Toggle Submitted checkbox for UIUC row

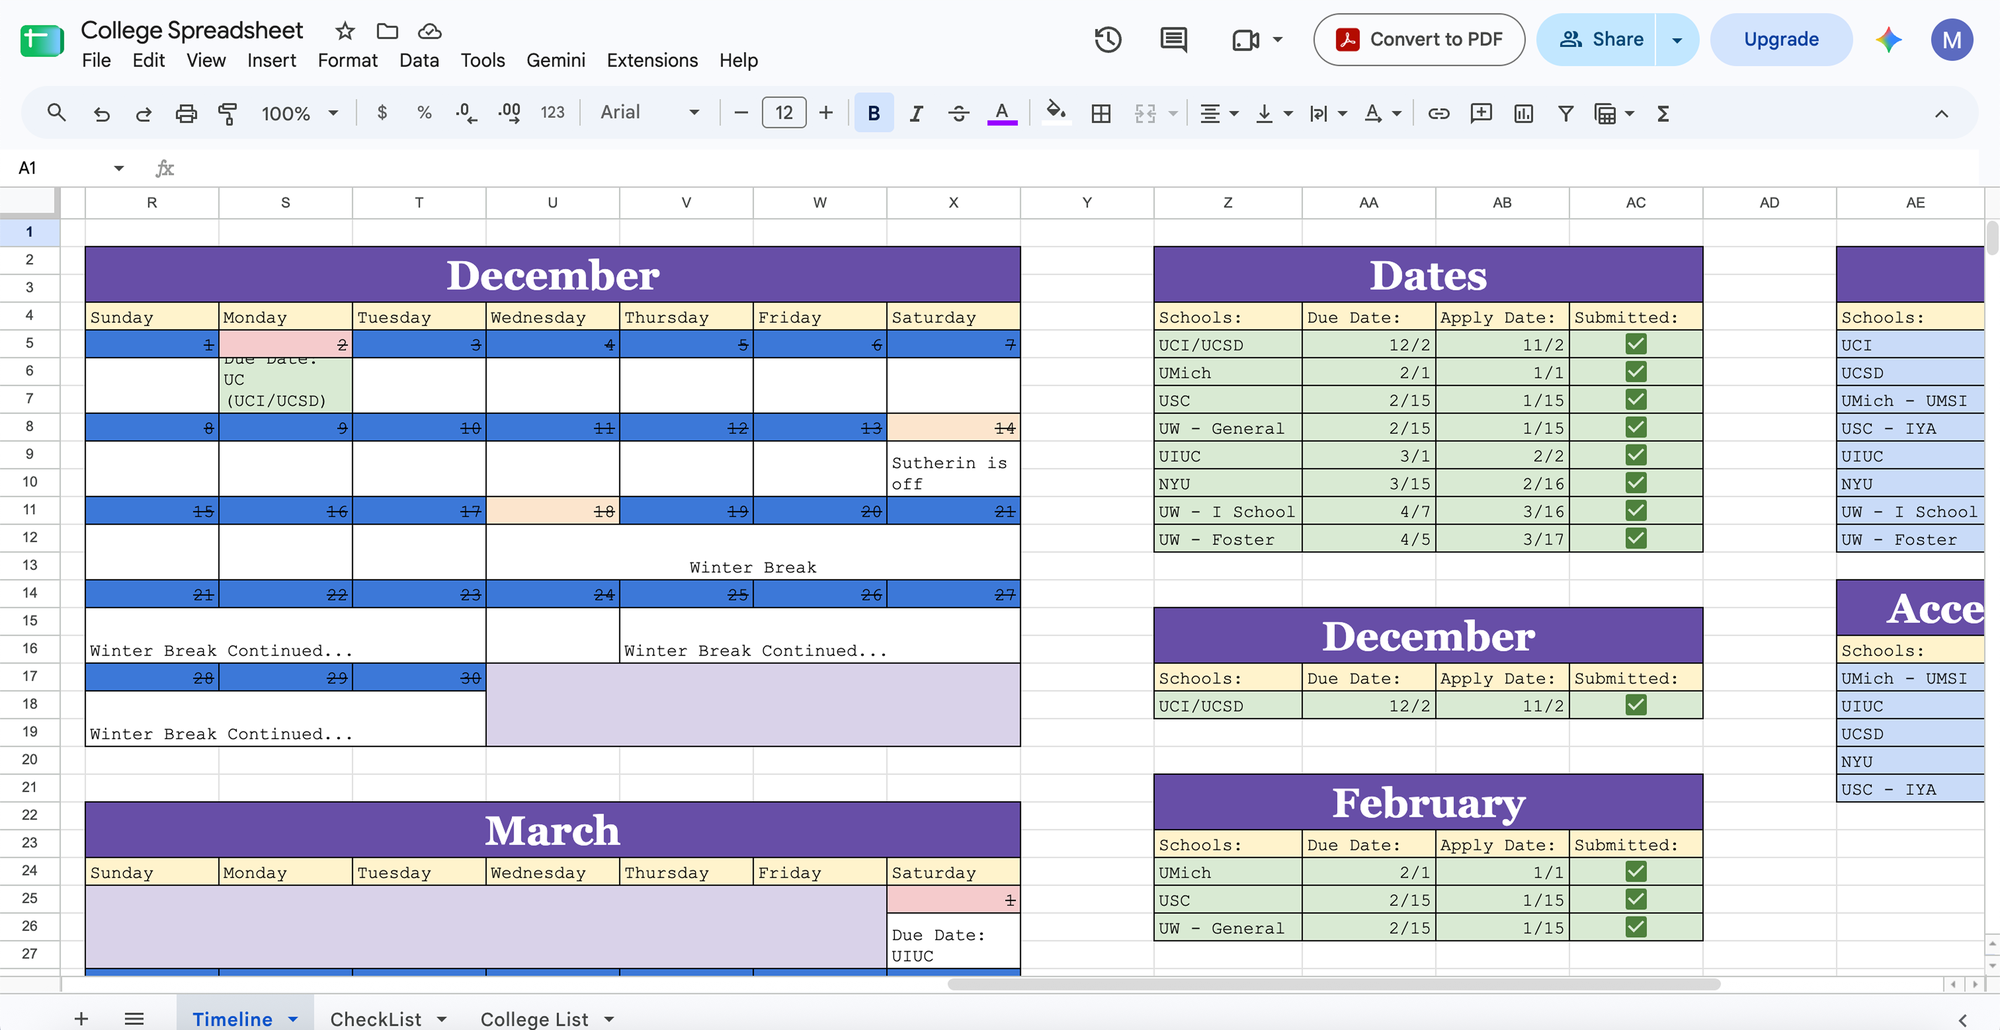click(1636, 455)
